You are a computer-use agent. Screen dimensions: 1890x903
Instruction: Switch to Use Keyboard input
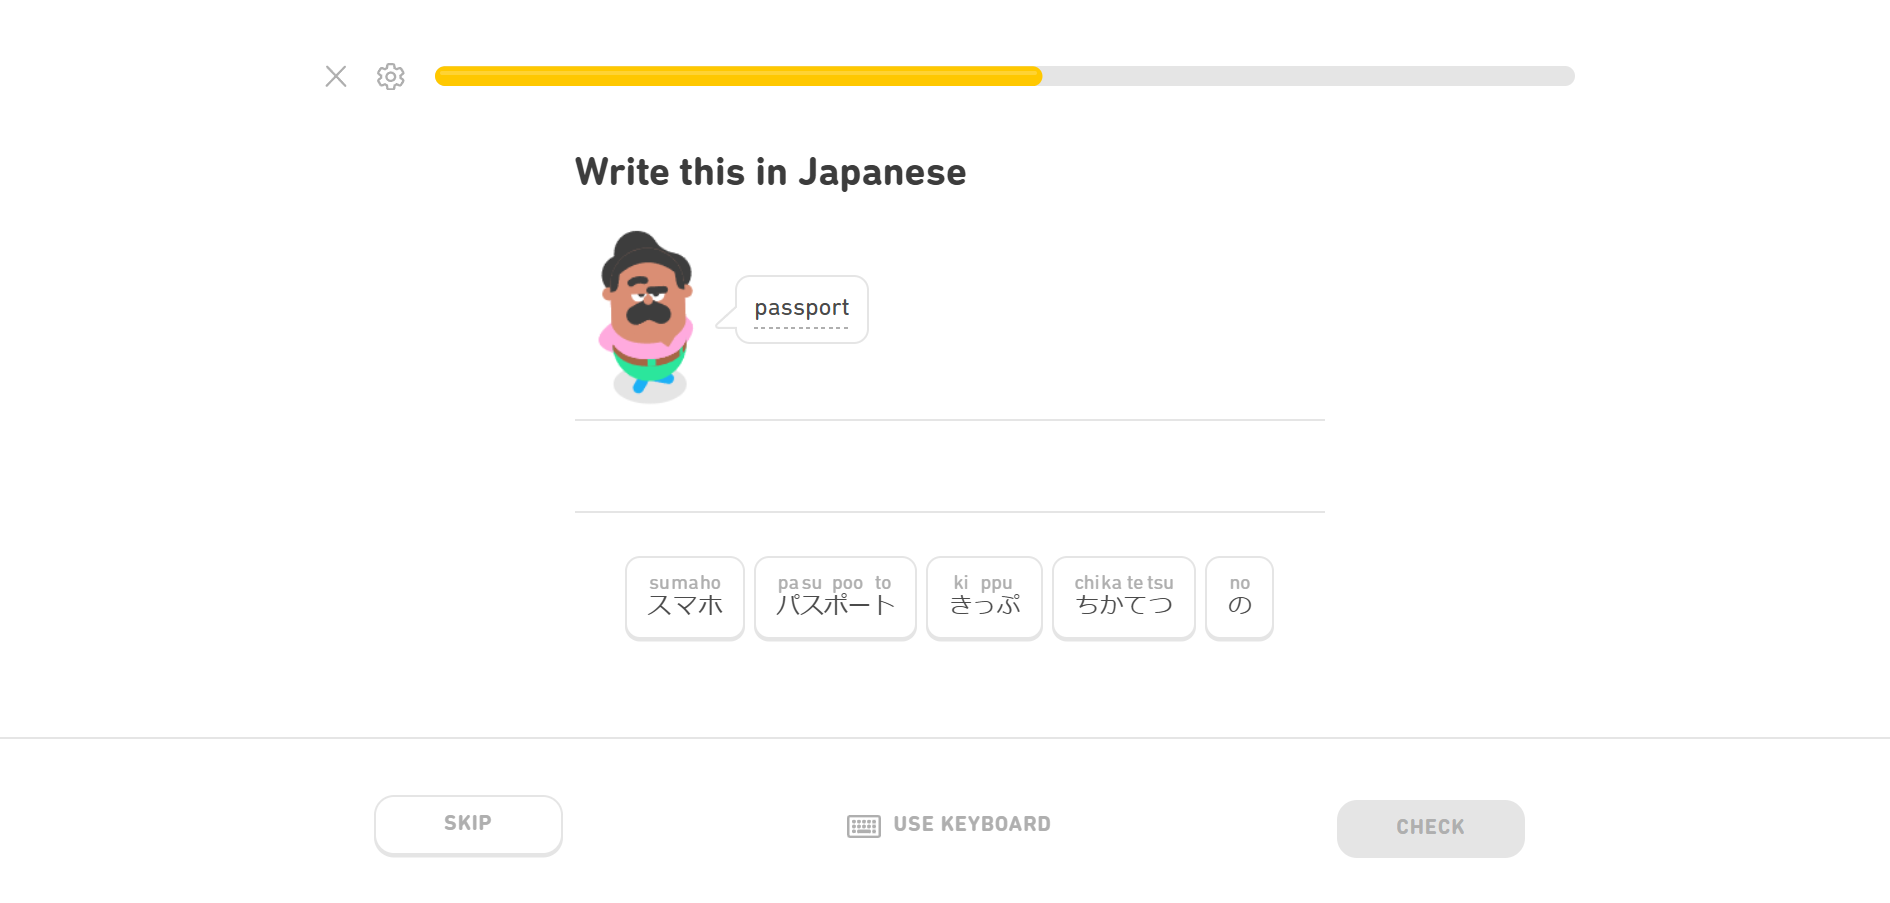click(949, 825)
